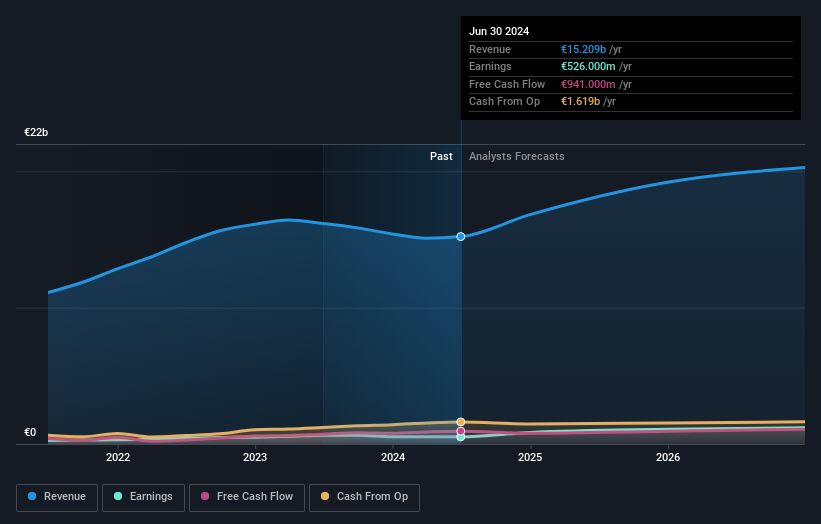Click the blue Revenue data point marker

[x=461, y=237]
